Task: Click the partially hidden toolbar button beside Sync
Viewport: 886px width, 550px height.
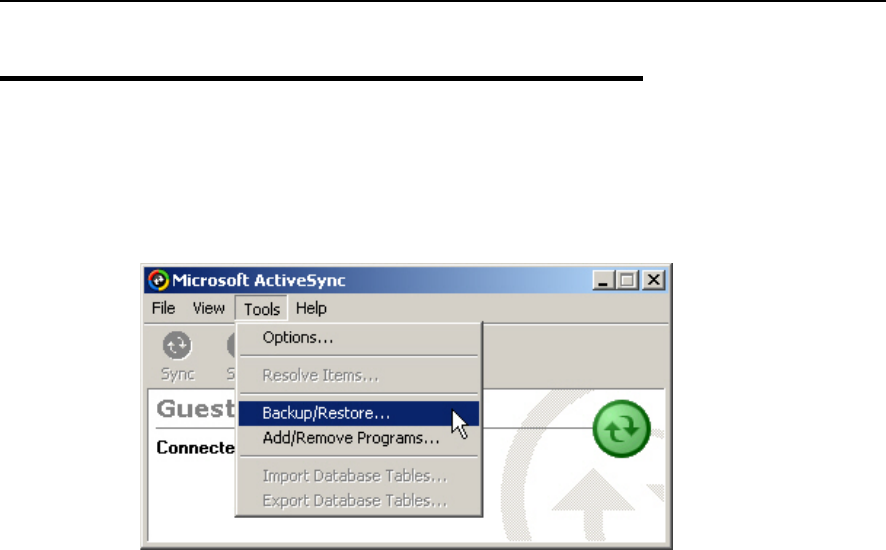Action: pyautogui.click(x=231, y=356)
